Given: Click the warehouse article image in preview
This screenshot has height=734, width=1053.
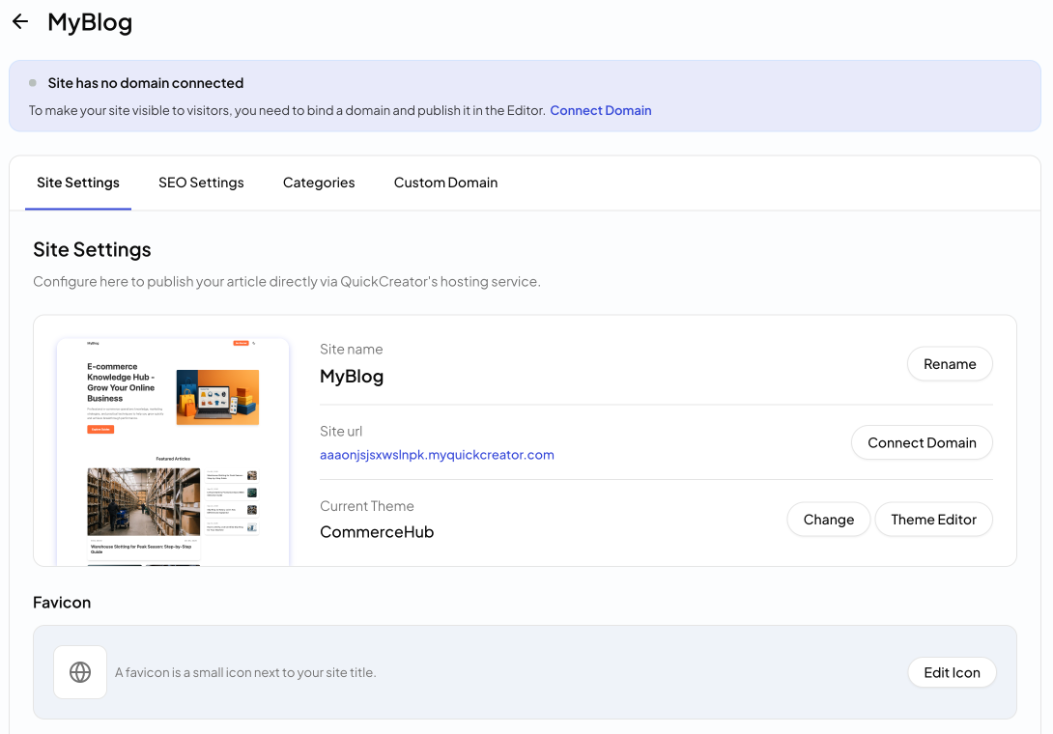Looking at the screenshot, I should pos(144,502).
